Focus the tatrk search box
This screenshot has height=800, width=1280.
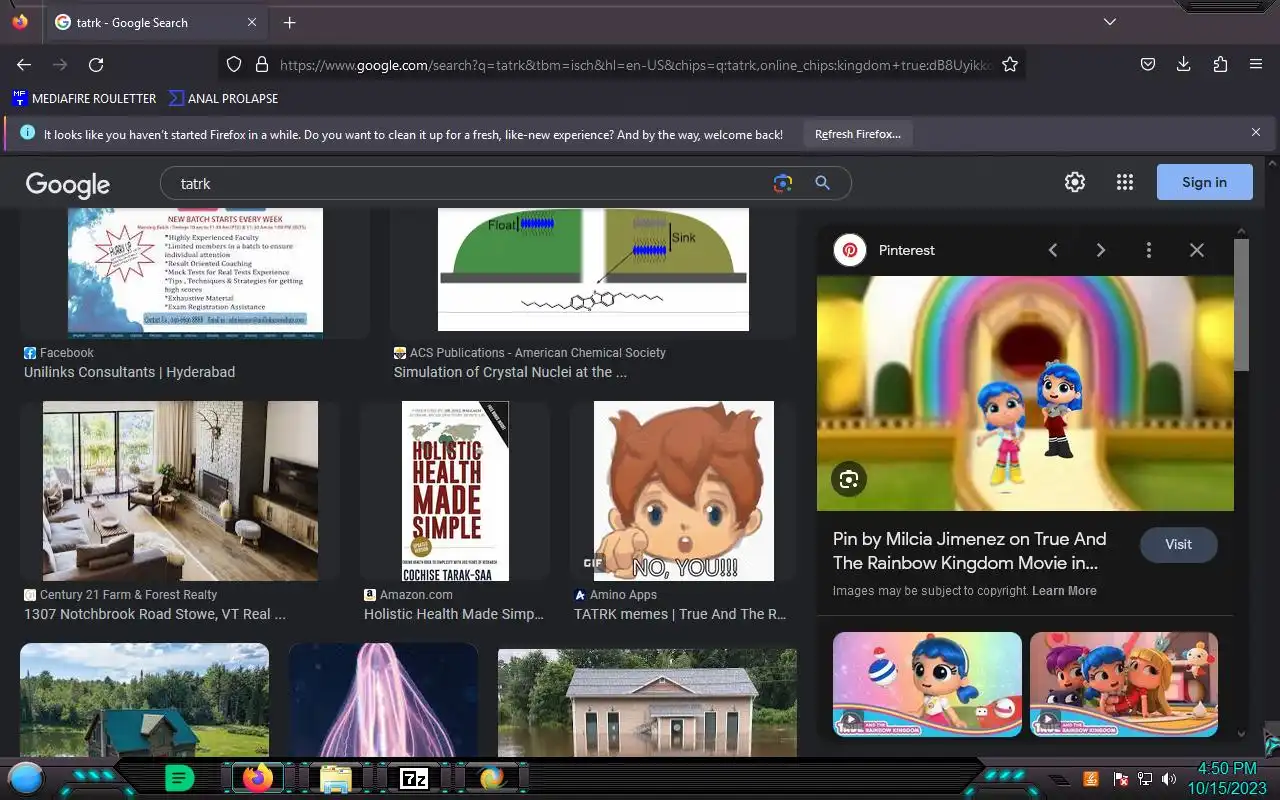point(470,183)
